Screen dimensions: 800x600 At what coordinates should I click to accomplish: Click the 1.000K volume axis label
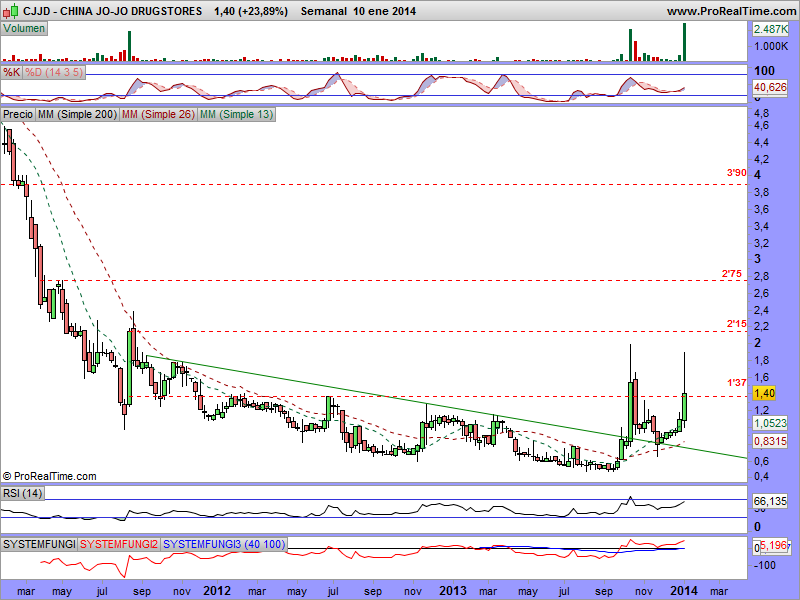pos(771,46)
